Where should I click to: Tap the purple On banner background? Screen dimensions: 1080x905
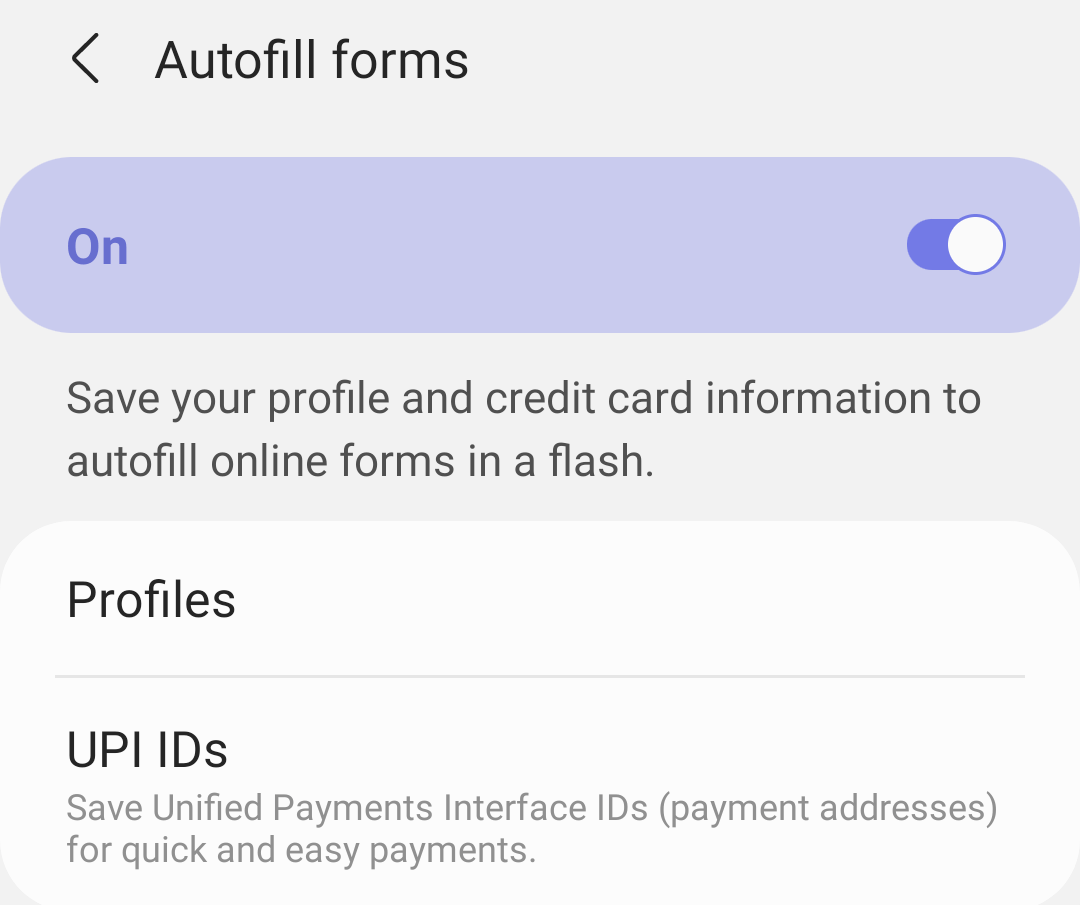[500, 245]
